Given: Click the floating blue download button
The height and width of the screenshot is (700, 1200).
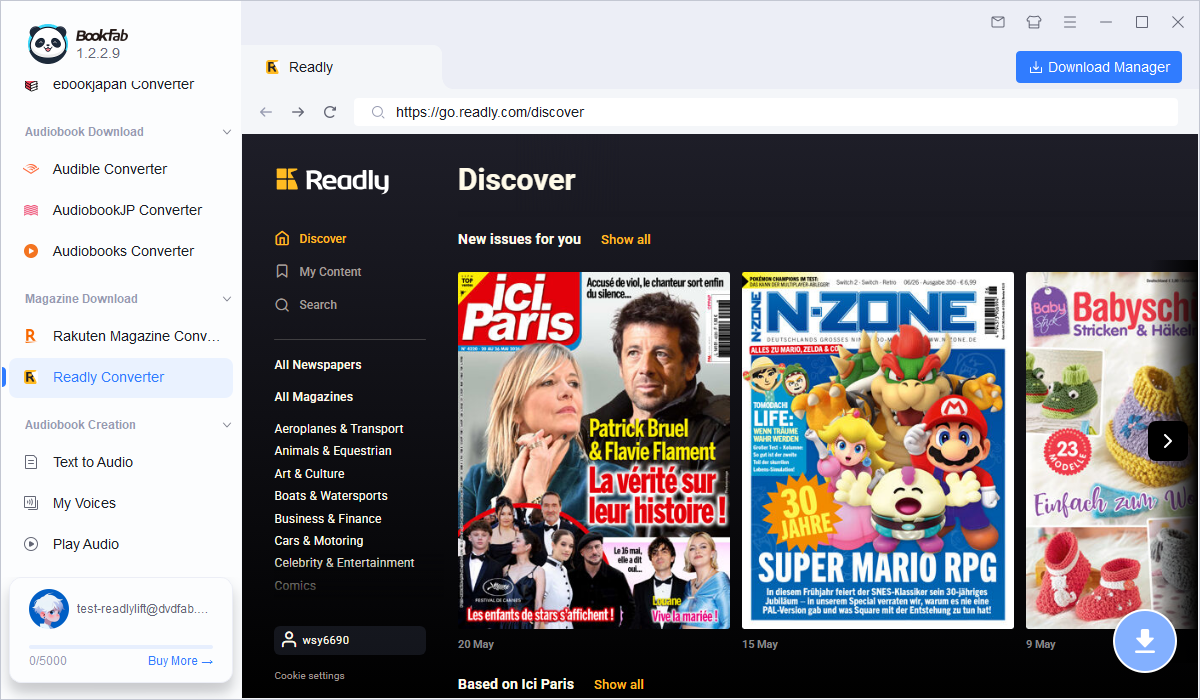Looking at the screenshot, I should point(1146,641).
